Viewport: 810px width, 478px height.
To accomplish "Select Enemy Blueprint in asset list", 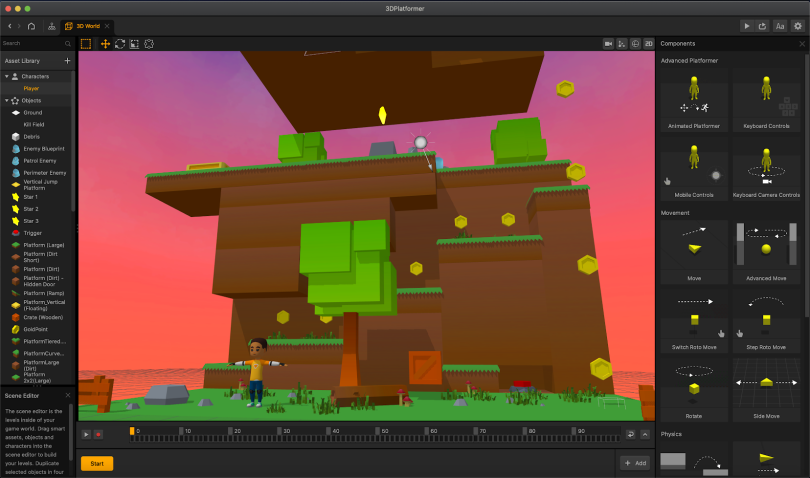I will [x=44, y=148].
